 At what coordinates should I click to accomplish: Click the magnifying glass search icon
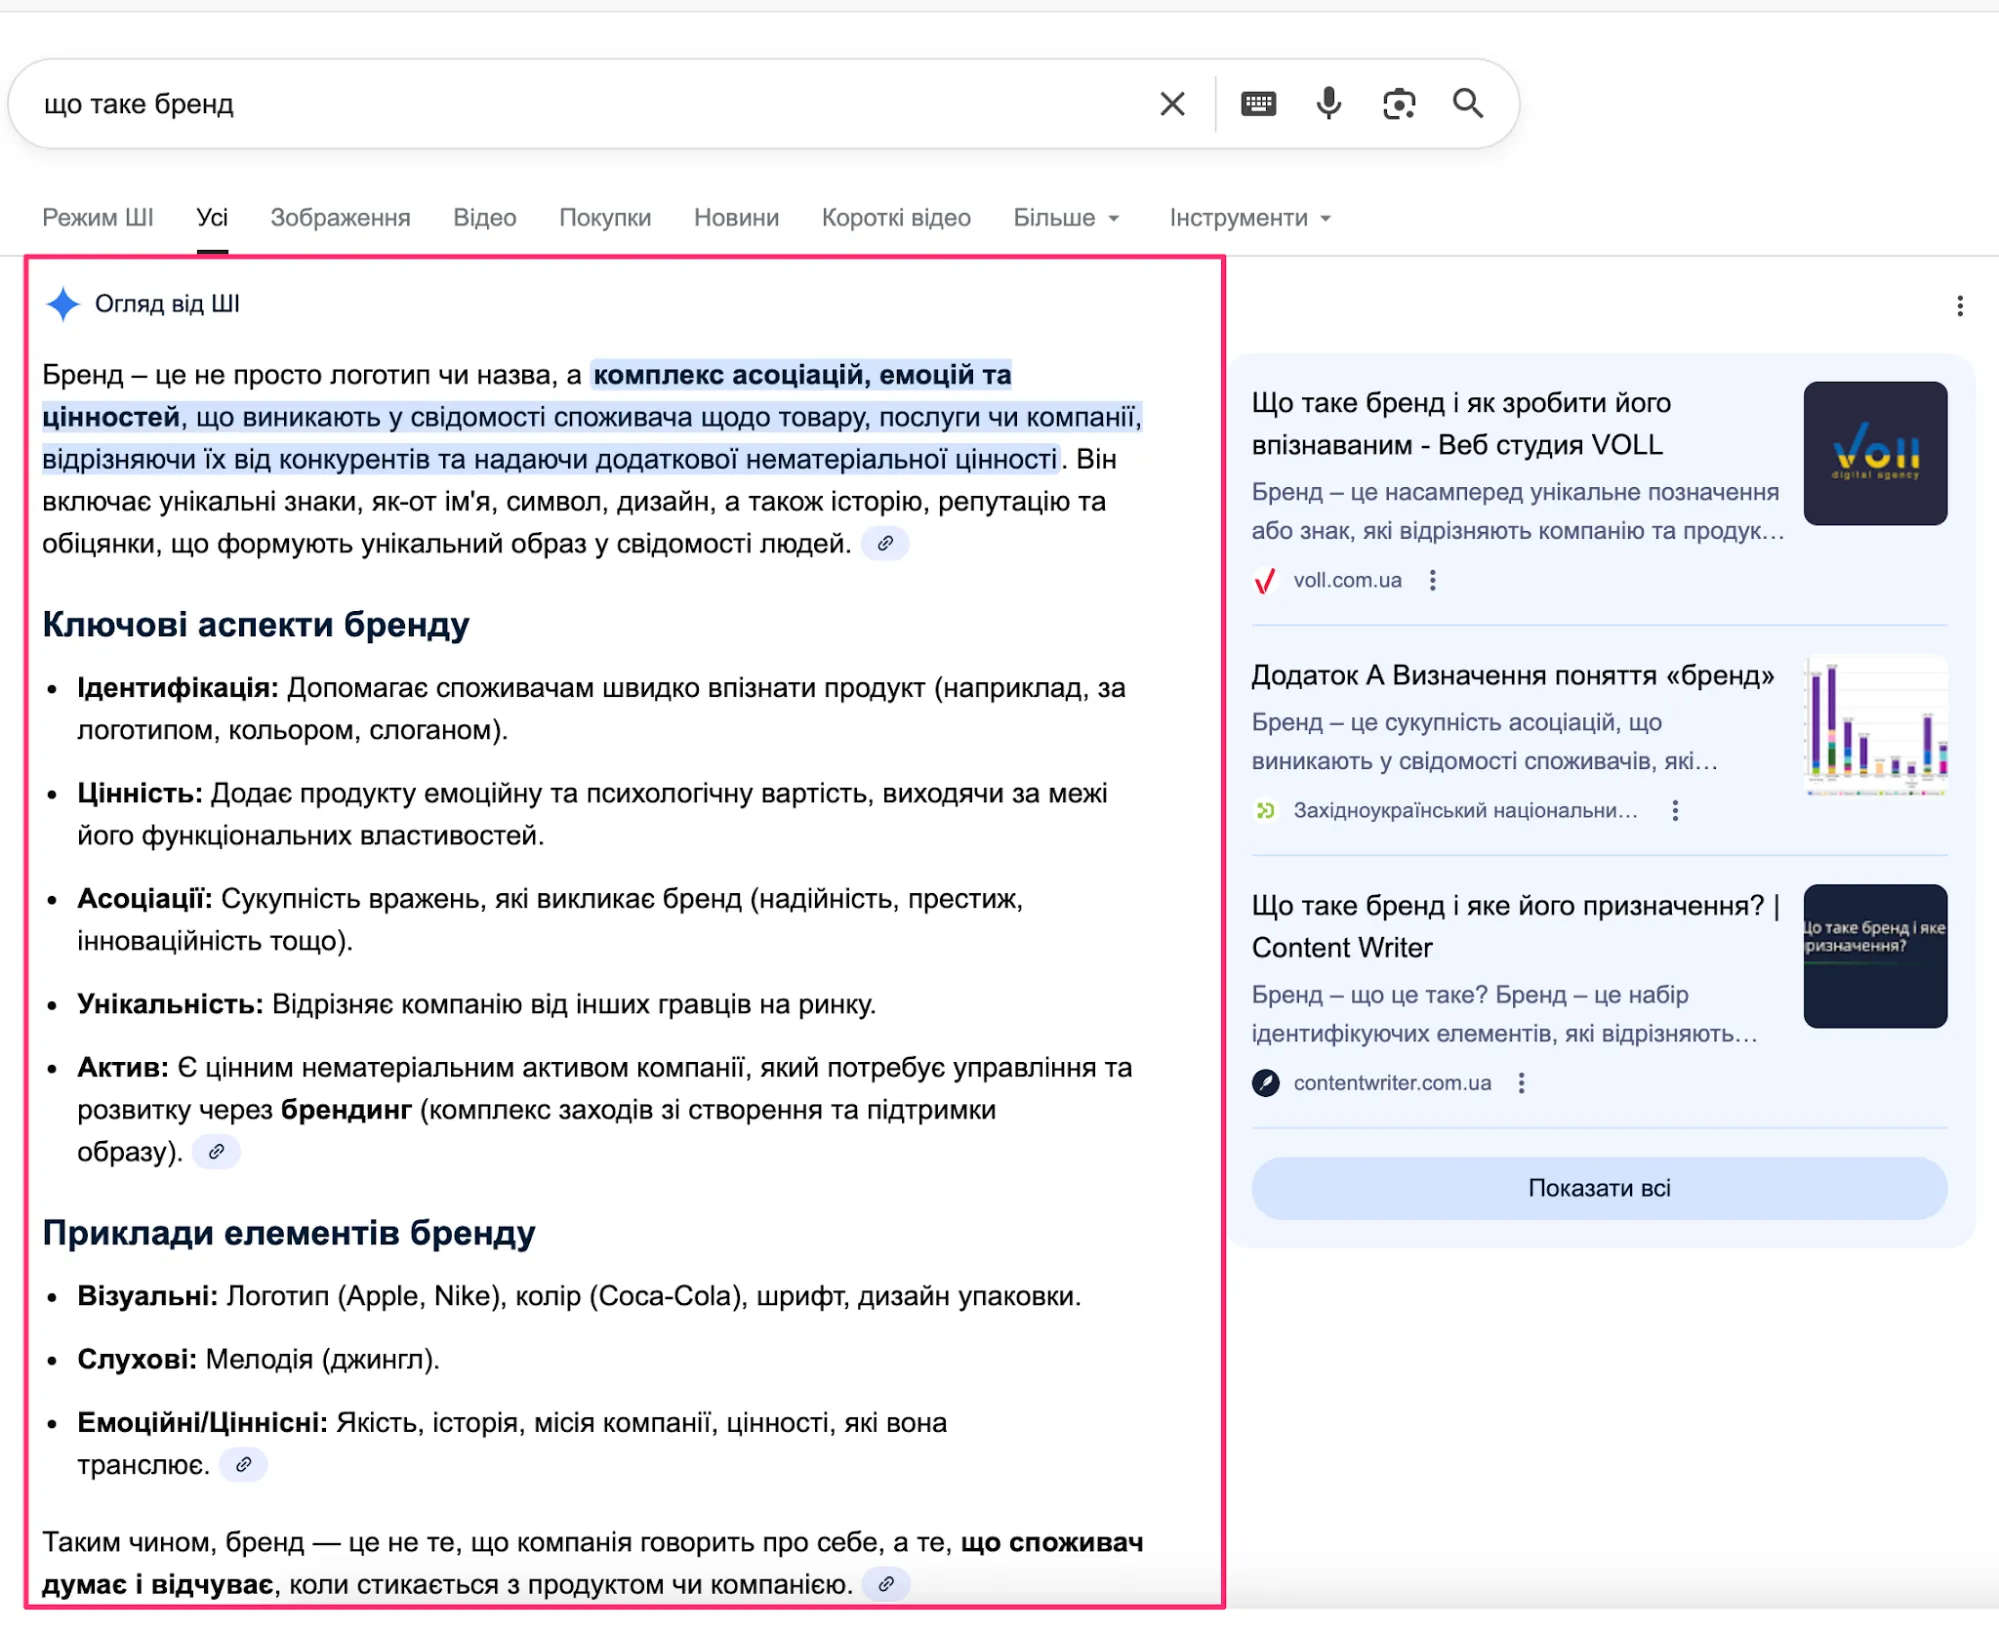click(1467, 103)
